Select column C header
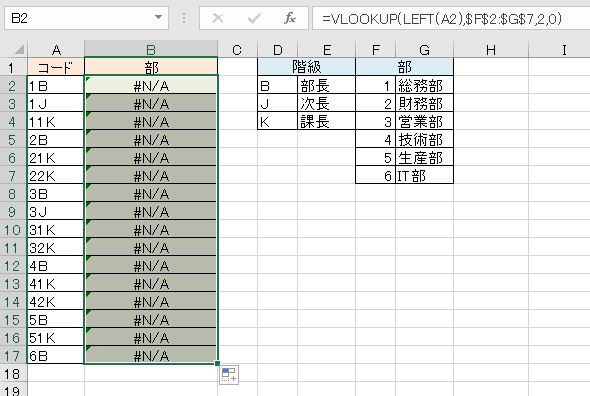This screenshot has height=396, width=590. coord(237,49)
